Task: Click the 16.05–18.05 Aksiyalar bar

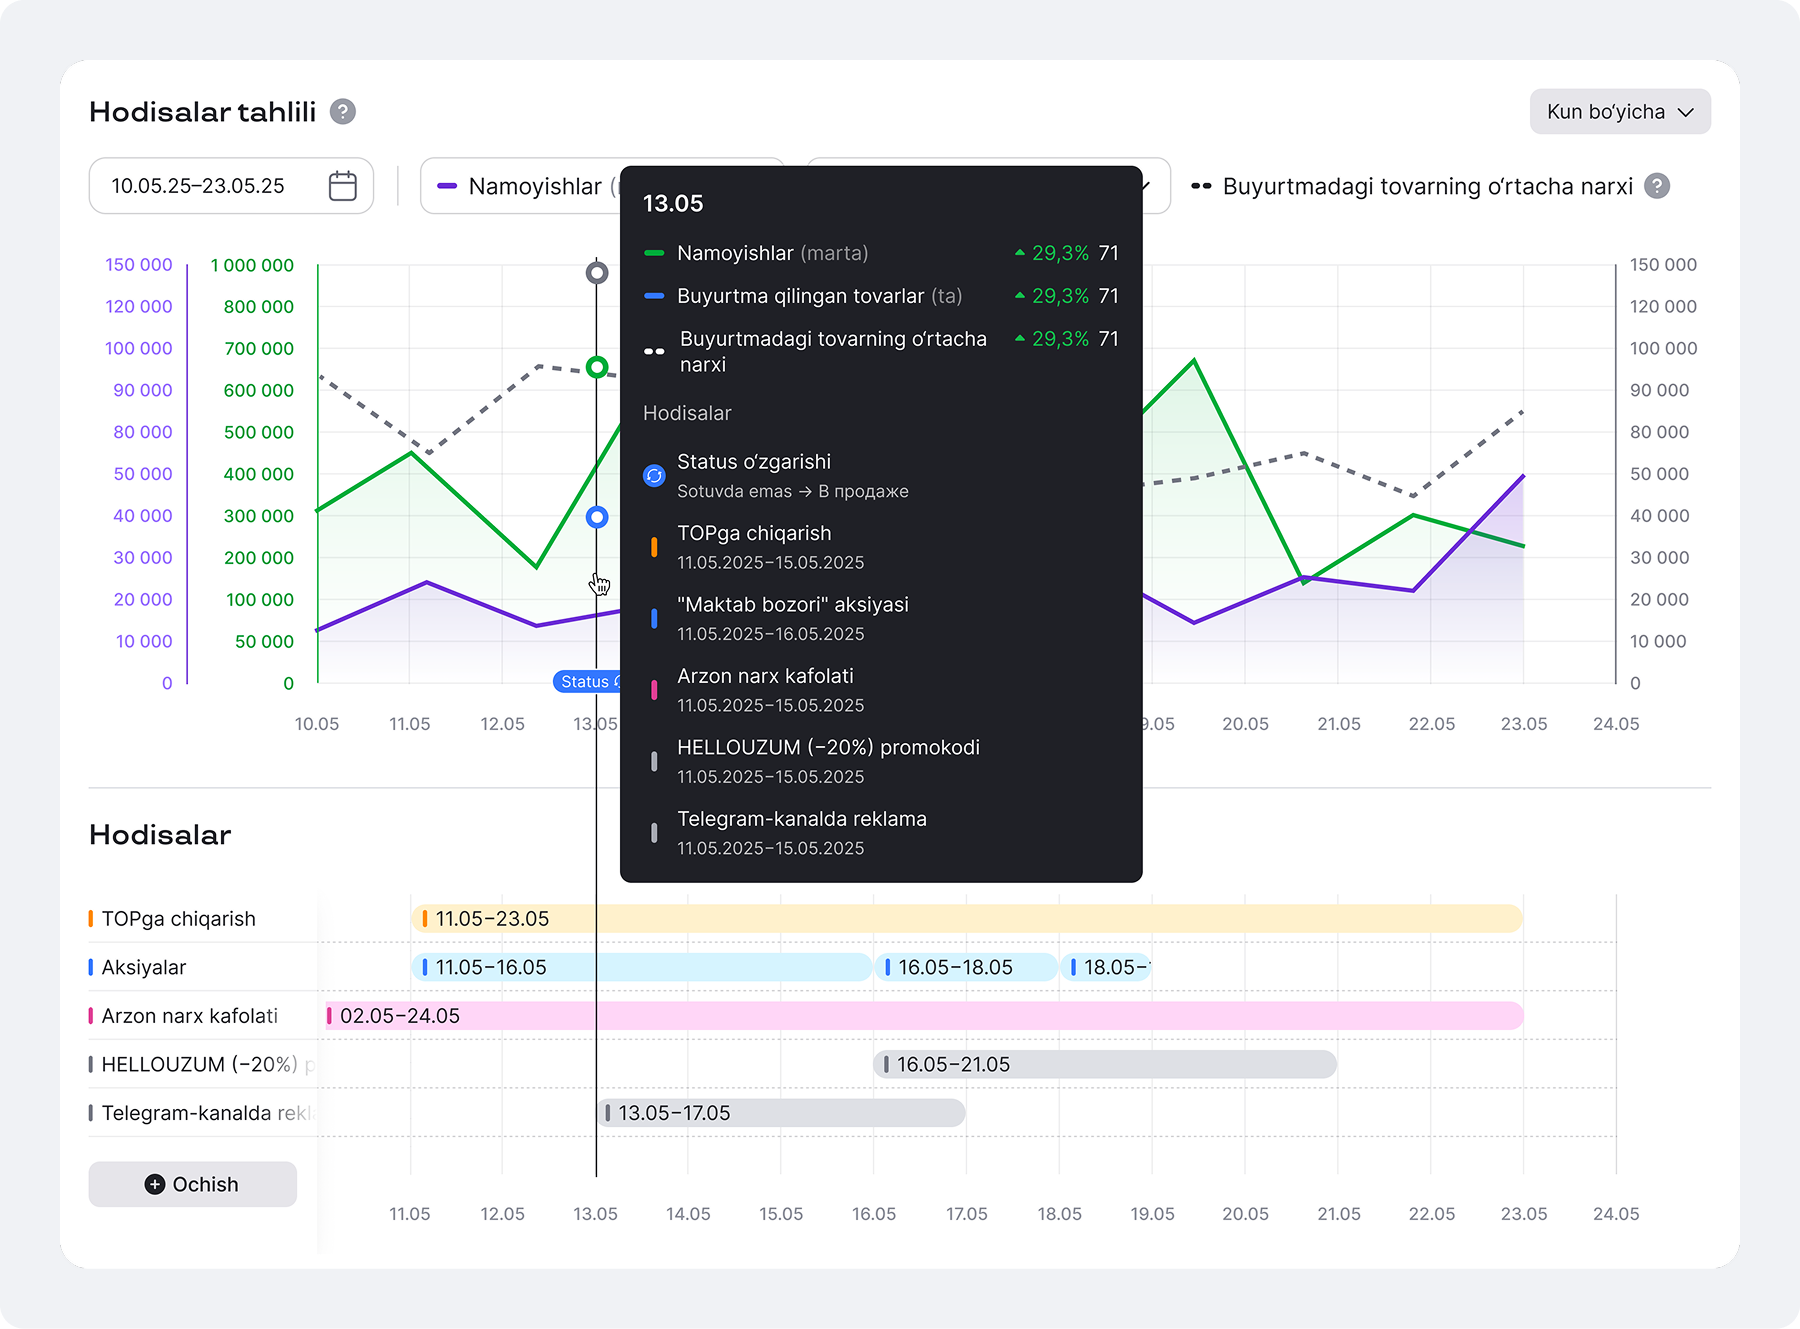Action: click(x=966, y=967)
